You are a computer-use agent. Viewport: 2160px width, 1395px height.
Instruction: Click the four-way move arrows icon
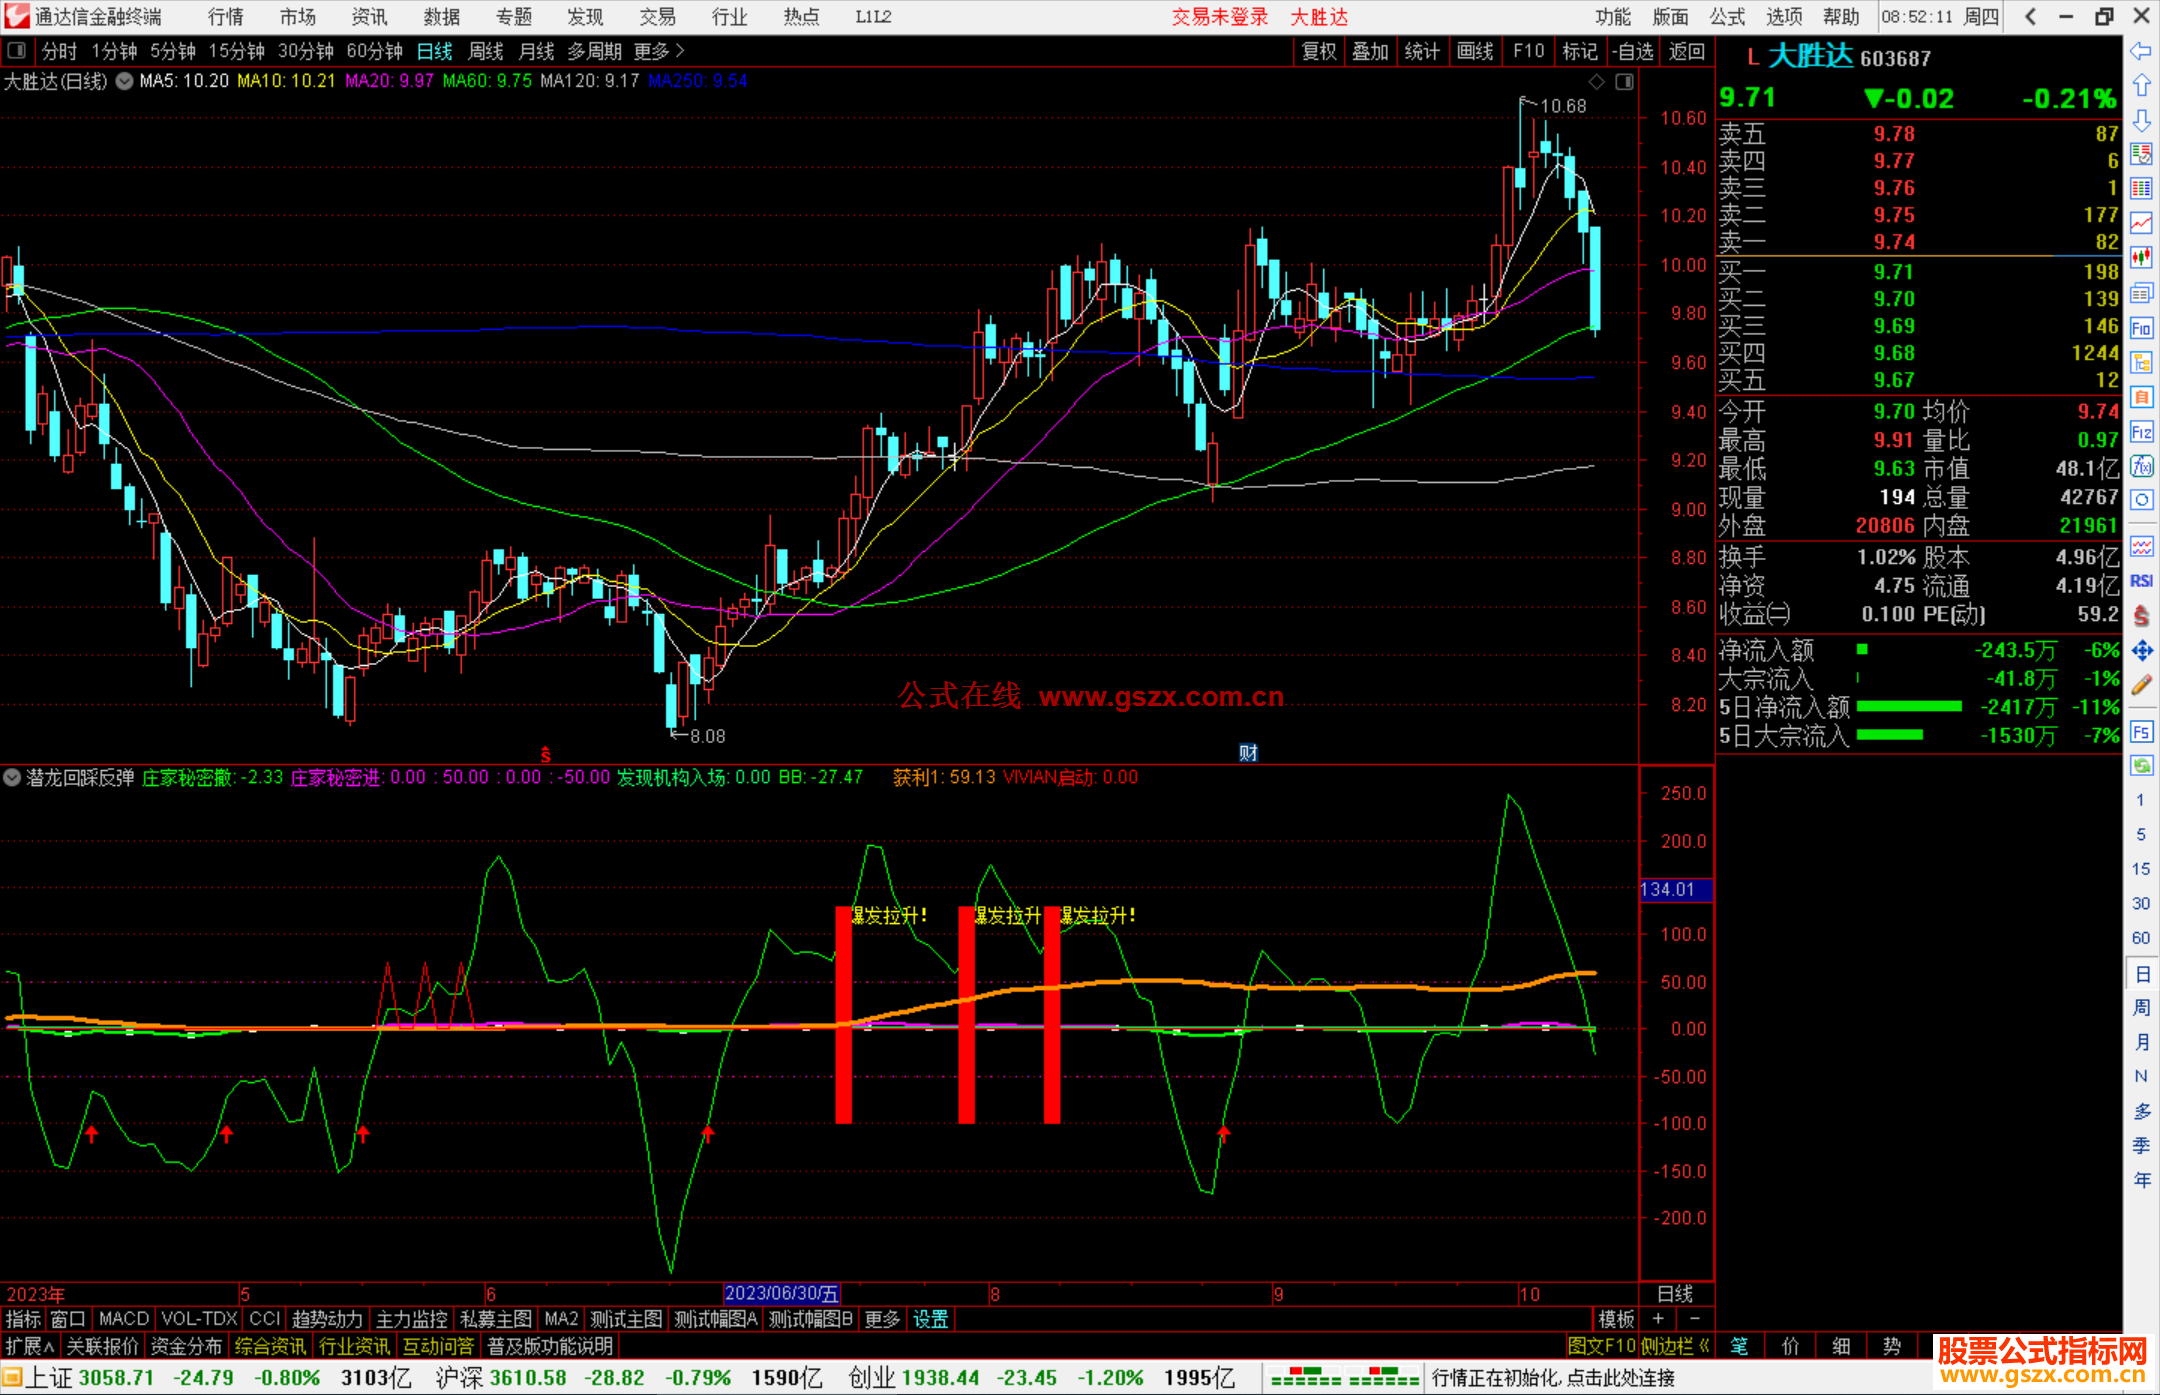click(2141, 651)
